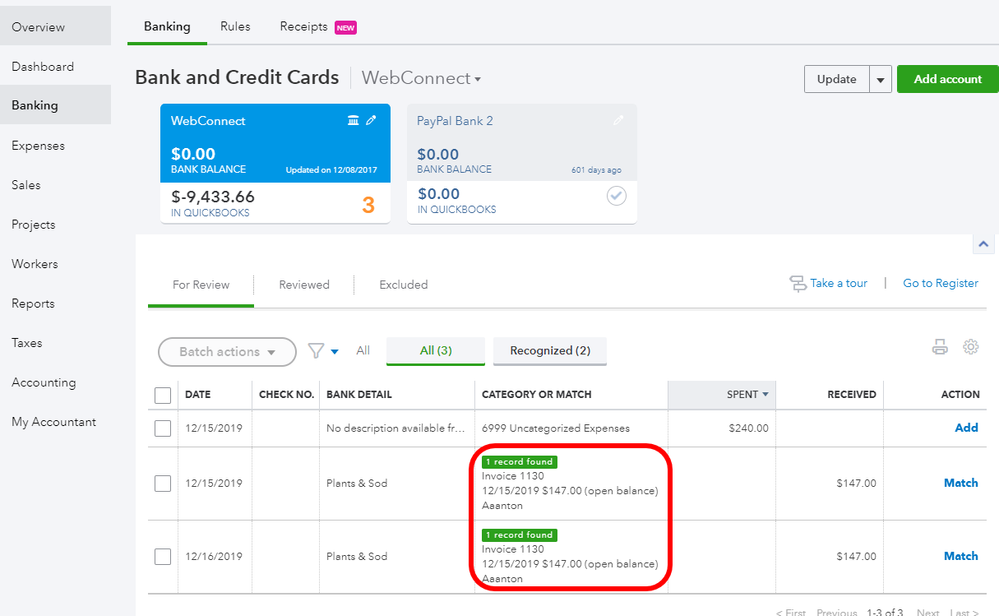Open table settings gear icon

click(970, 347)
